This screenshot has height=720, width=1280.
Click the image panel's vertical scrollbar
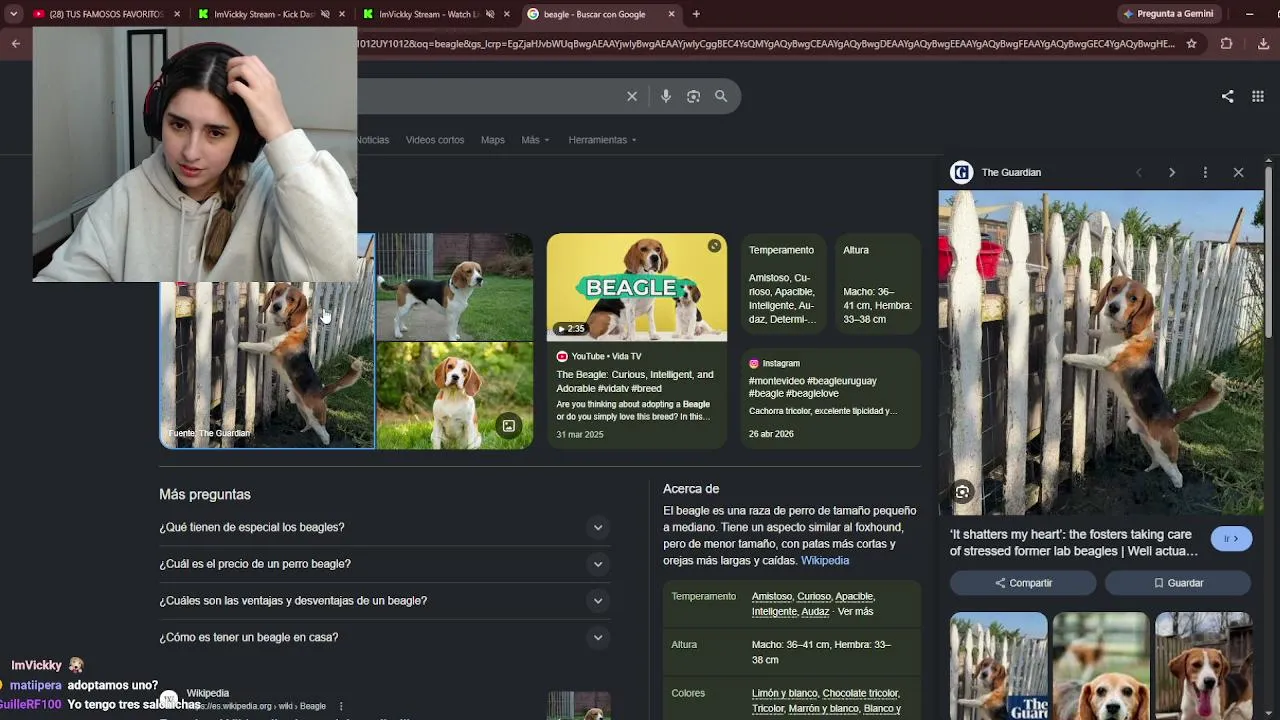pos(1269,250)
